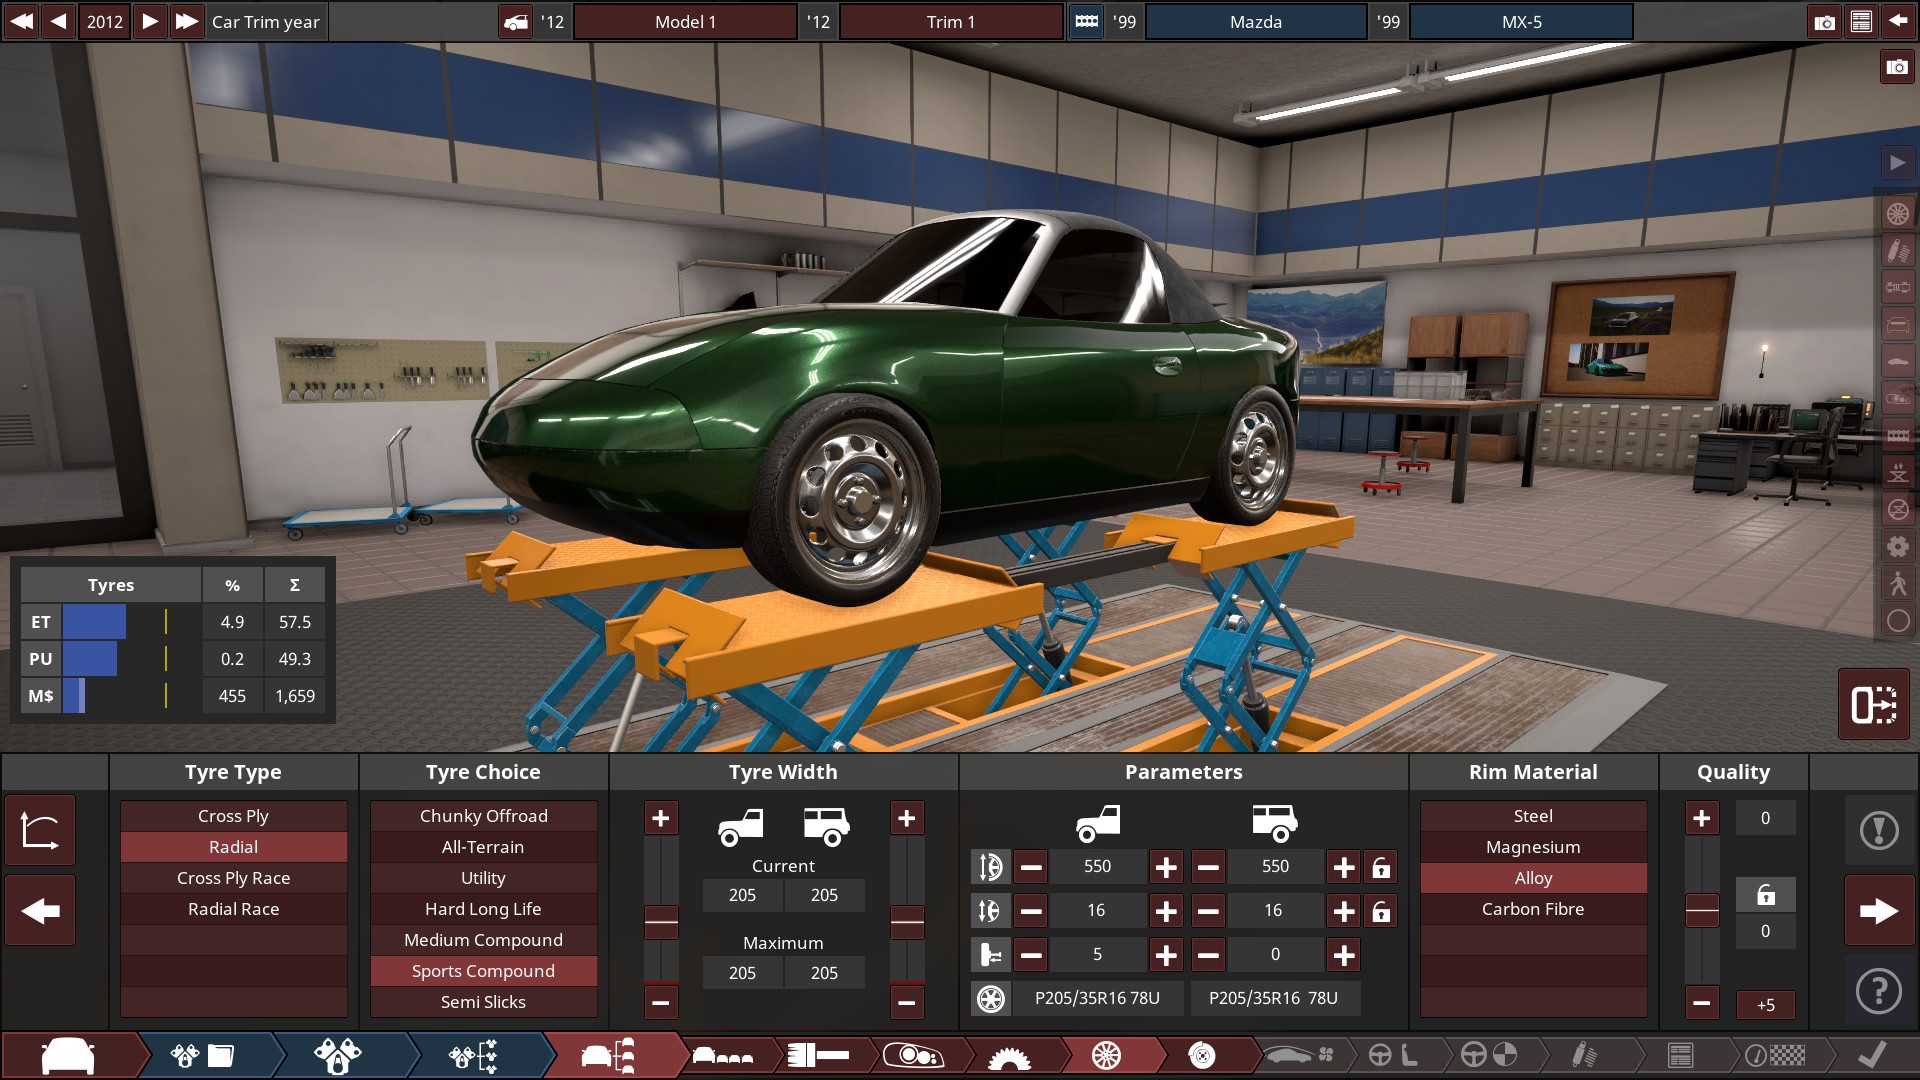Choose All-Terrain tyres
This screenshot has height=1080, width=1920.
(483, 847)
